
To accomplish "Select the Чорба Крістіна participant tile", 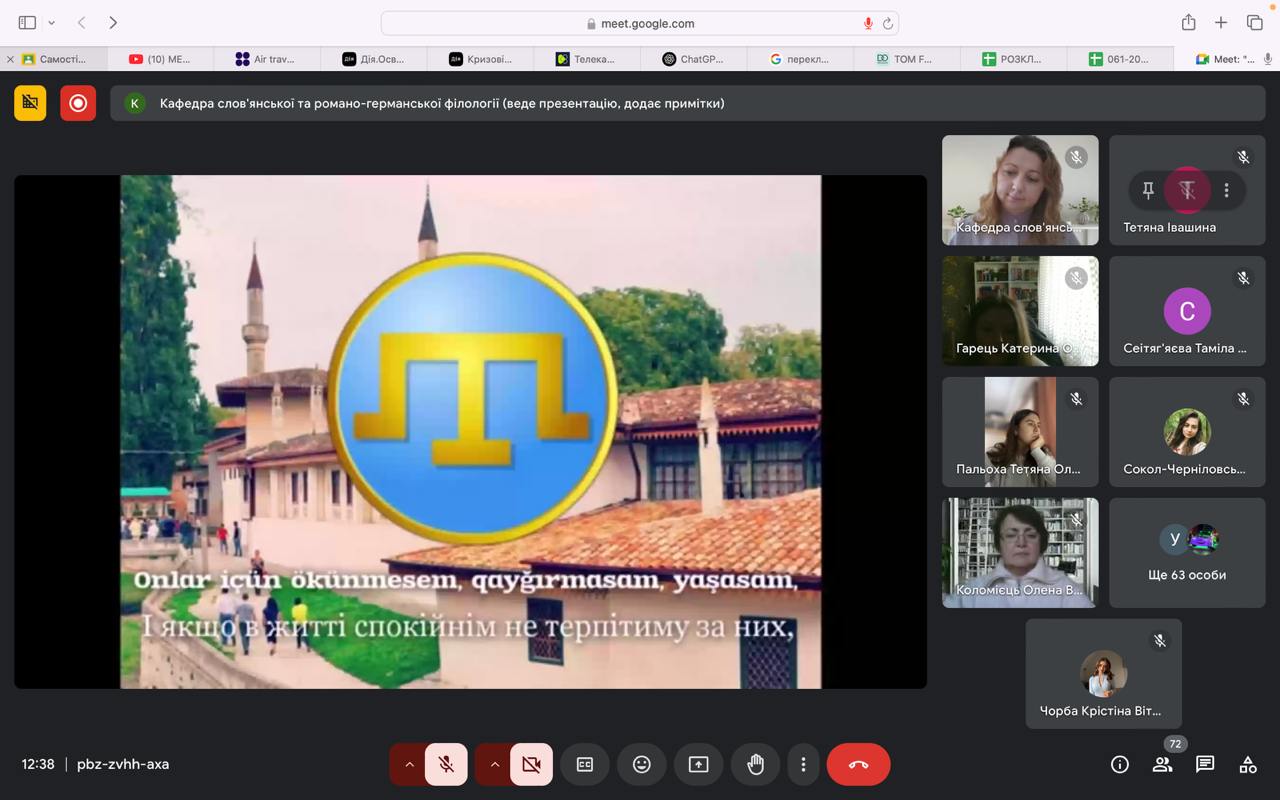I will click(x=1103, y=674).
